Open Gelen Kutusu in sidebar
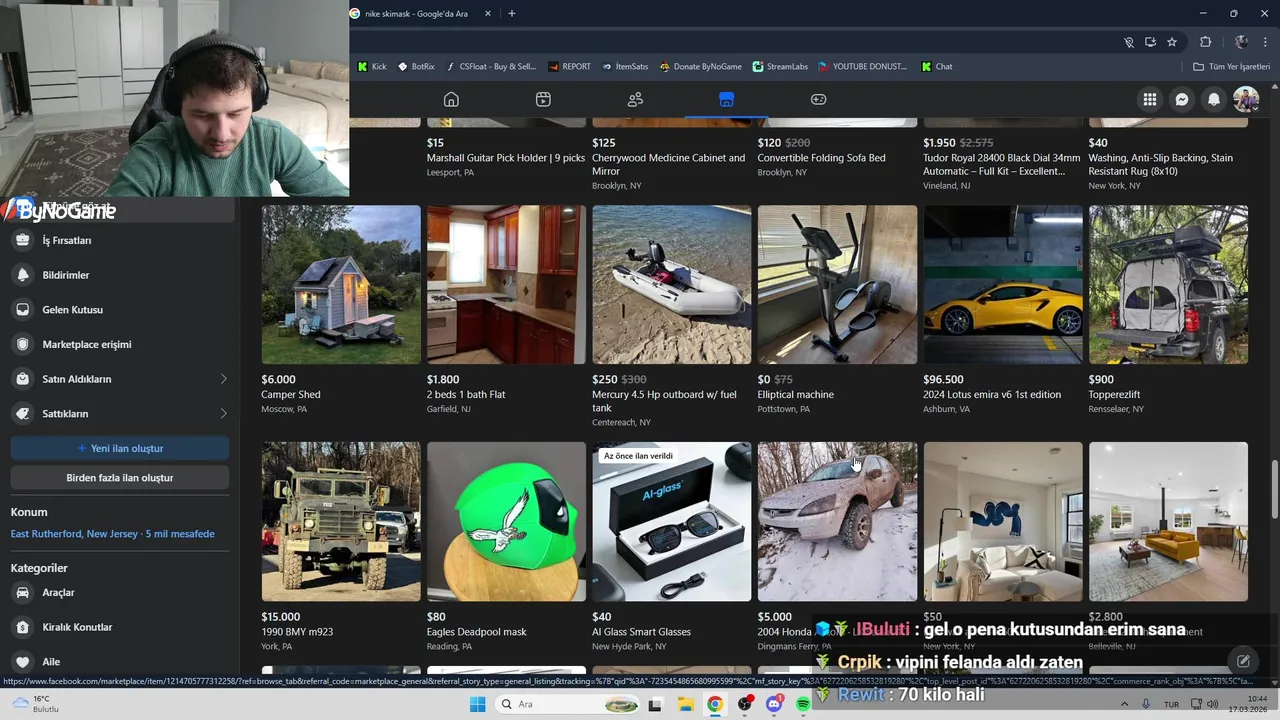The width and height of the screenshot is (1280, 720). [x=120, y=310]
